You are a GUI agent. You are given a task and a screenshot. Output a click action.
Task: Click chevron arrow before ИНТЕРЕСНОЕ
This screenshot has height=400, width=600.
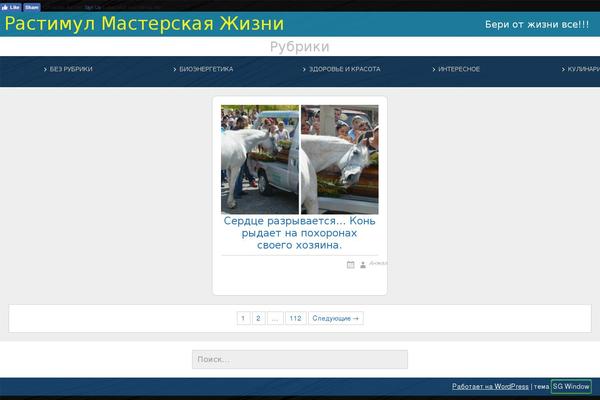(x=434, y=69)
